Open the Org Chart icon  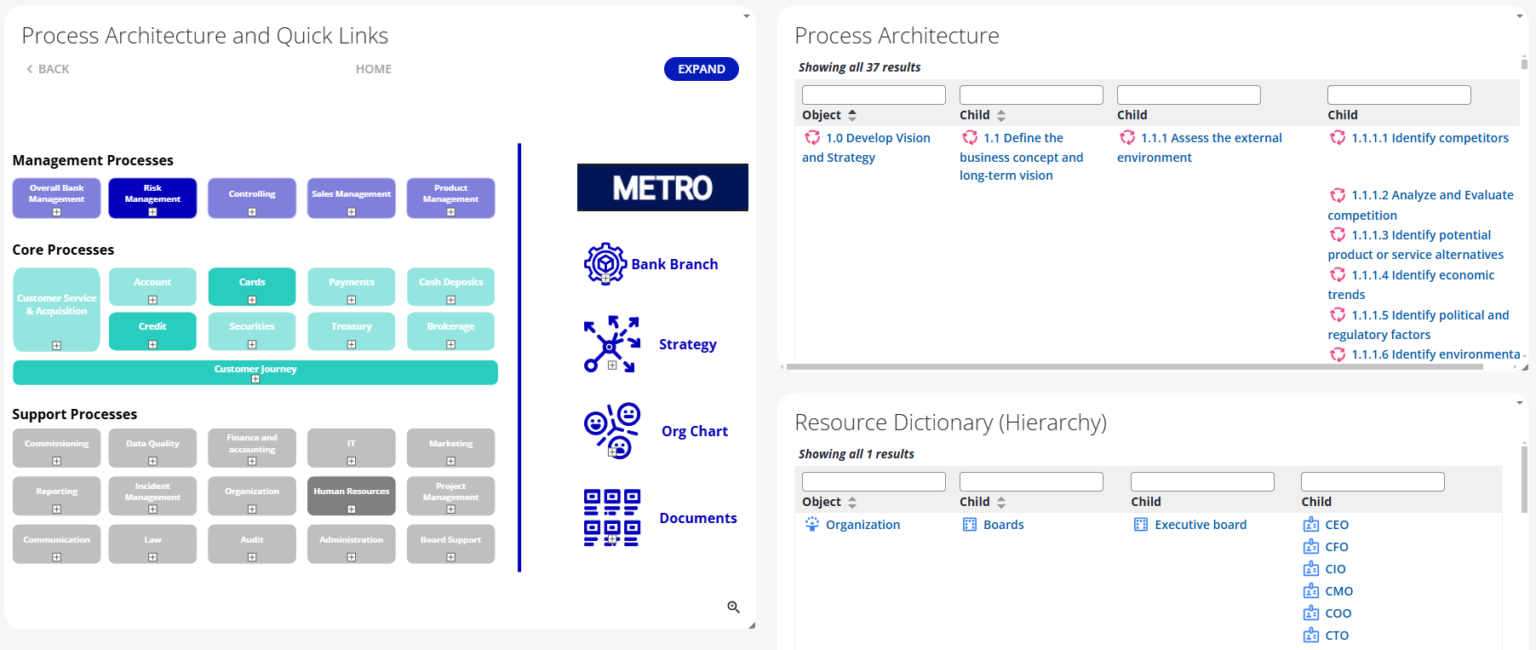pos(611,430)
